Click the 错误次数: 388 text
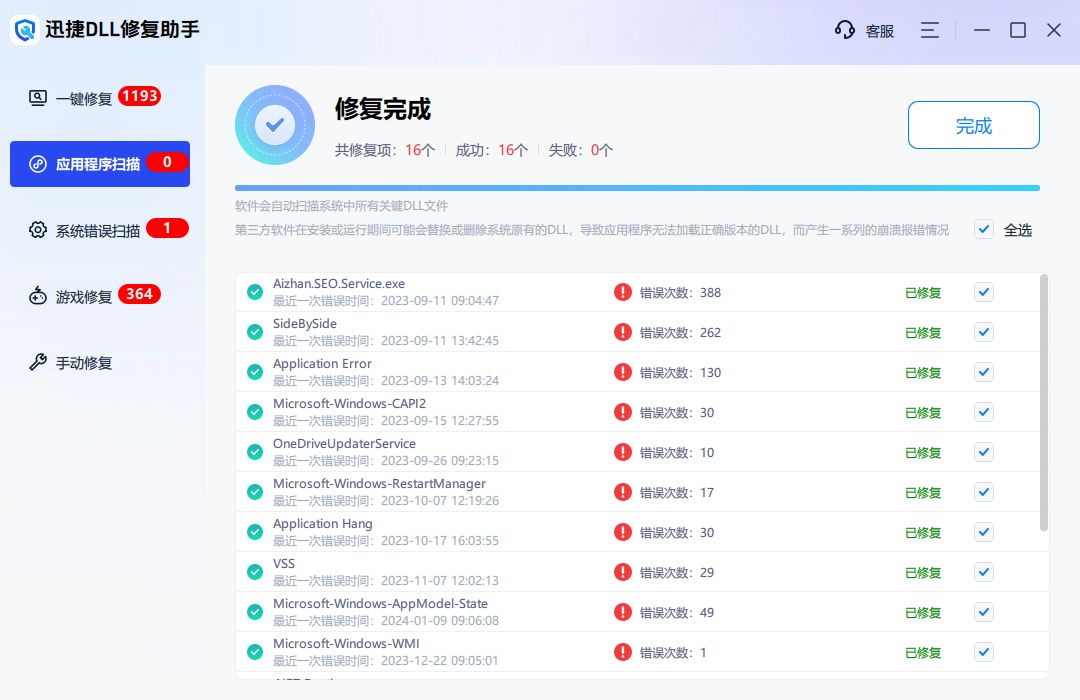The height and width of the screenshot is (700, 1080). 680,293
